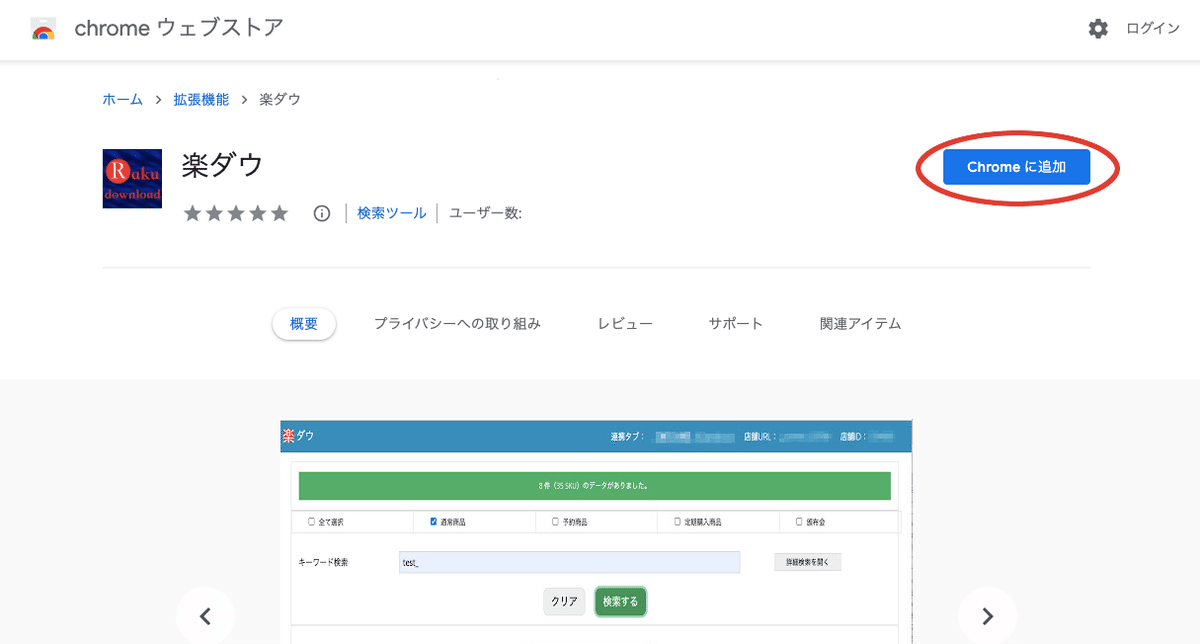This screenshot has width=1200, height=644.
Task: Click the 楽ダウ Raku download extension icon
Action: pos(132,178)
